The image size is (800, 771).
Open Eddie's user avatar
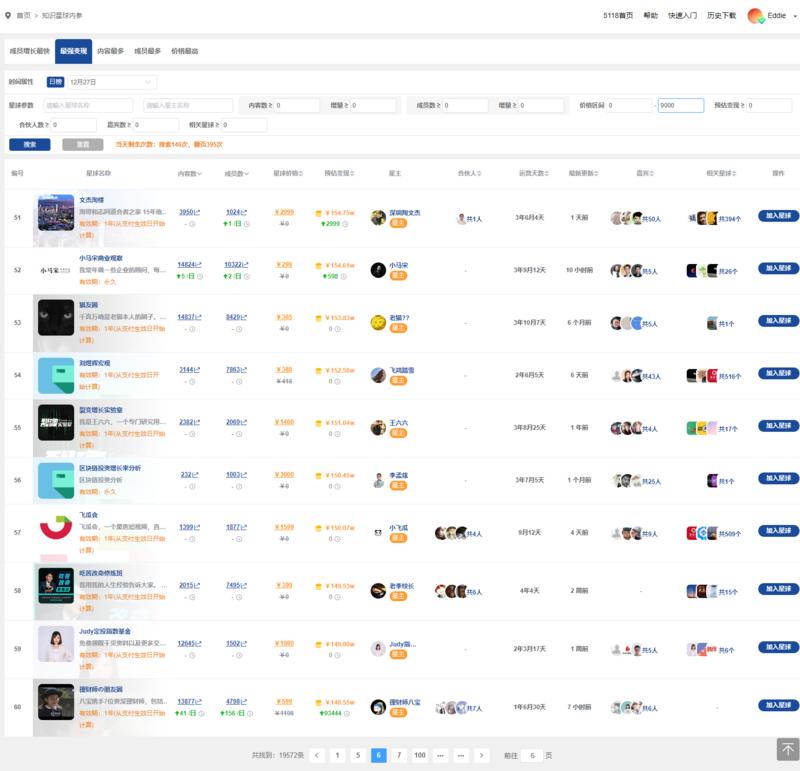(753, 16)
